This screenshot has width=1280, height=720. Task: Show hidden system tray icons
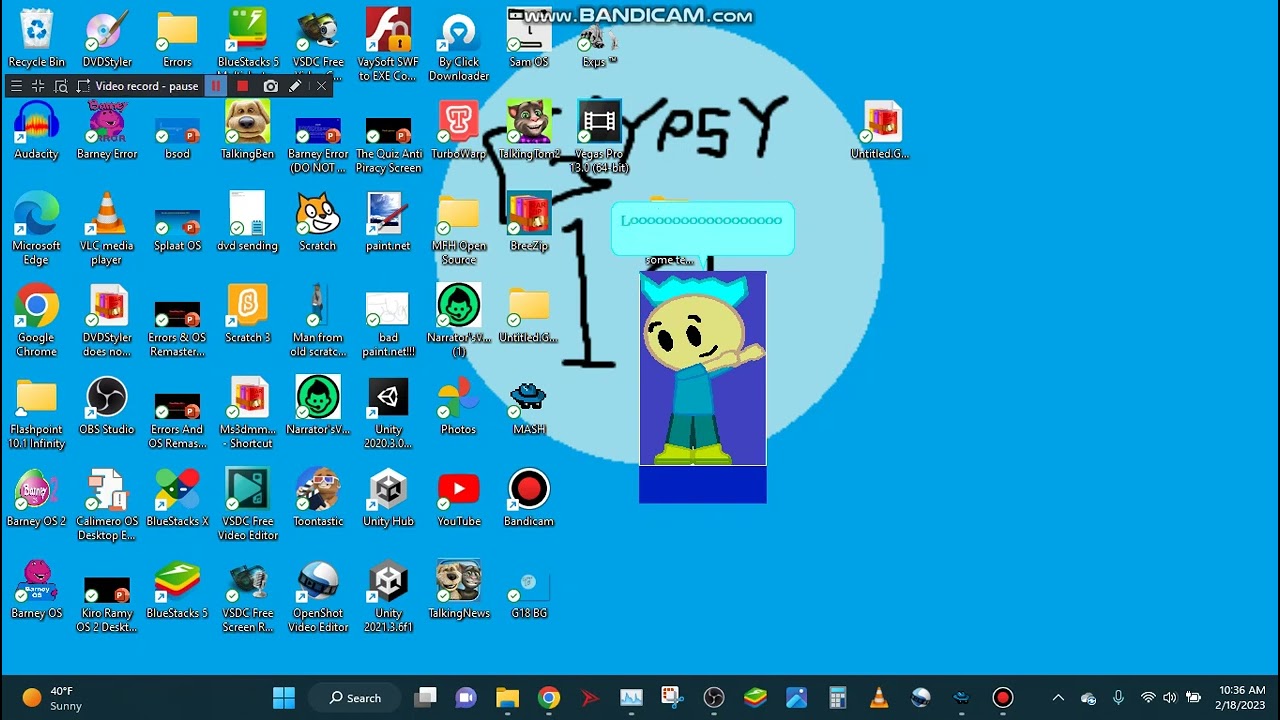[1058, 697]
